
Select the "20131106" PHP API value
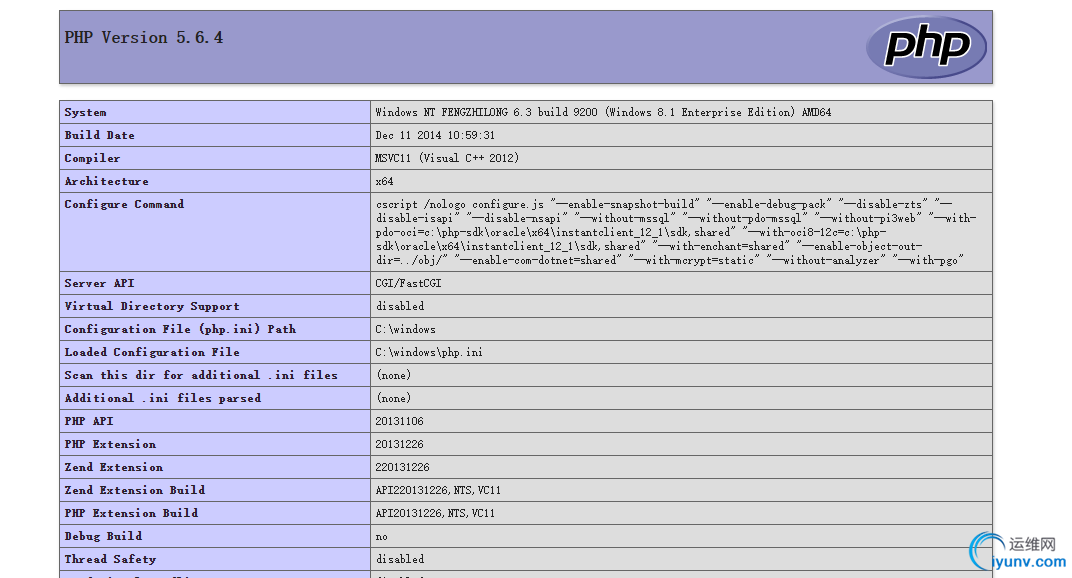point(399,421)
